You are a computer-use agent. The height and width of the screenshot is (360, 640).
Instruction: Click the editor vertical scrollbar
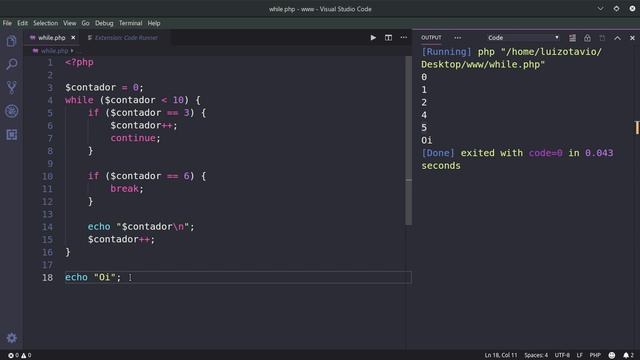click(409, 140)
